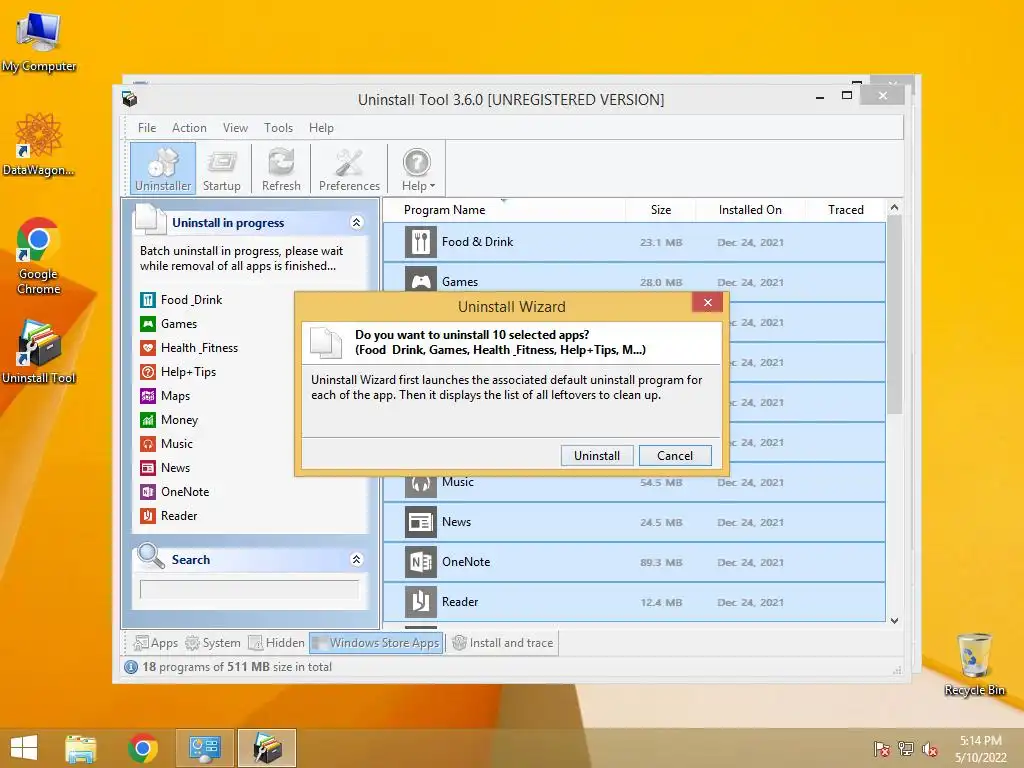This screenshot has height=768, width=1024.
Task: Click scrollbar down arrow in program list
Action: point(895,621)
